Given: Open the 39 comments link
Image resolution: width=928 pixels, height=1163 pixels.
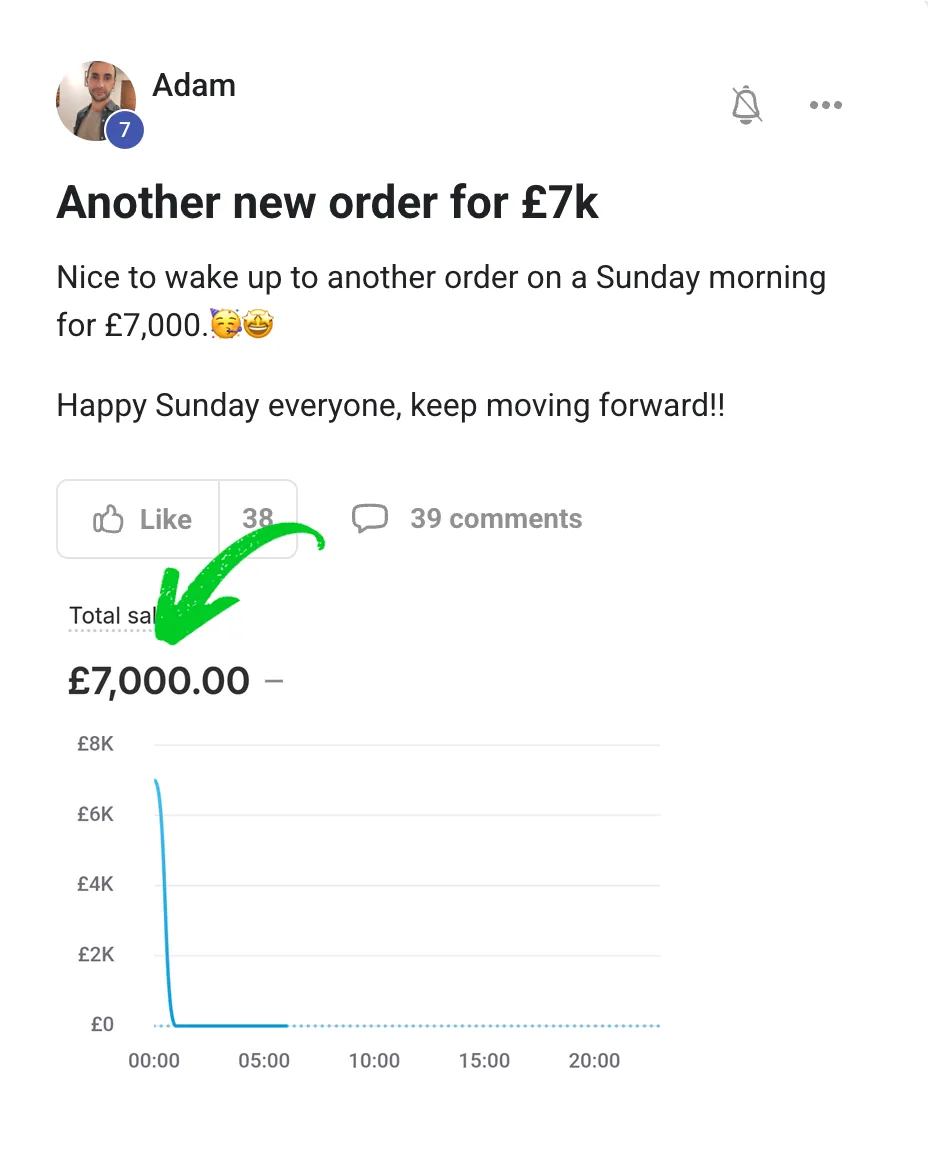Looking at the screenshot, I should [496, 518].
